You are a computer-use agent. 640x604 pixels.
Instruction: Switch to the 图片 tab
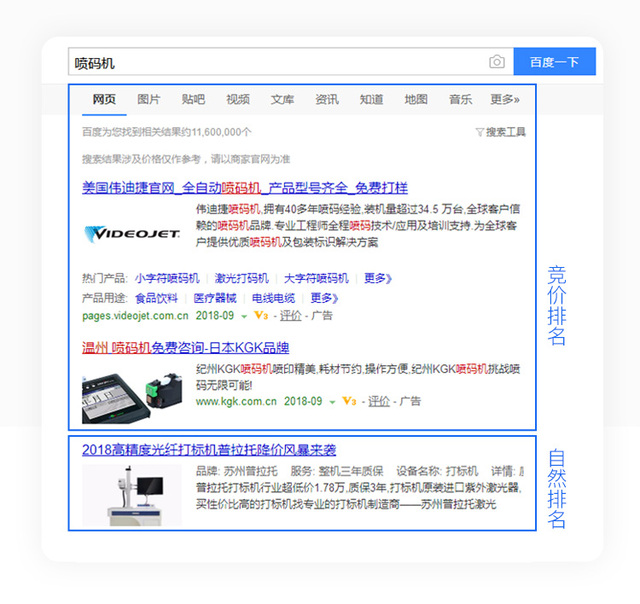[x=149, y=99]
